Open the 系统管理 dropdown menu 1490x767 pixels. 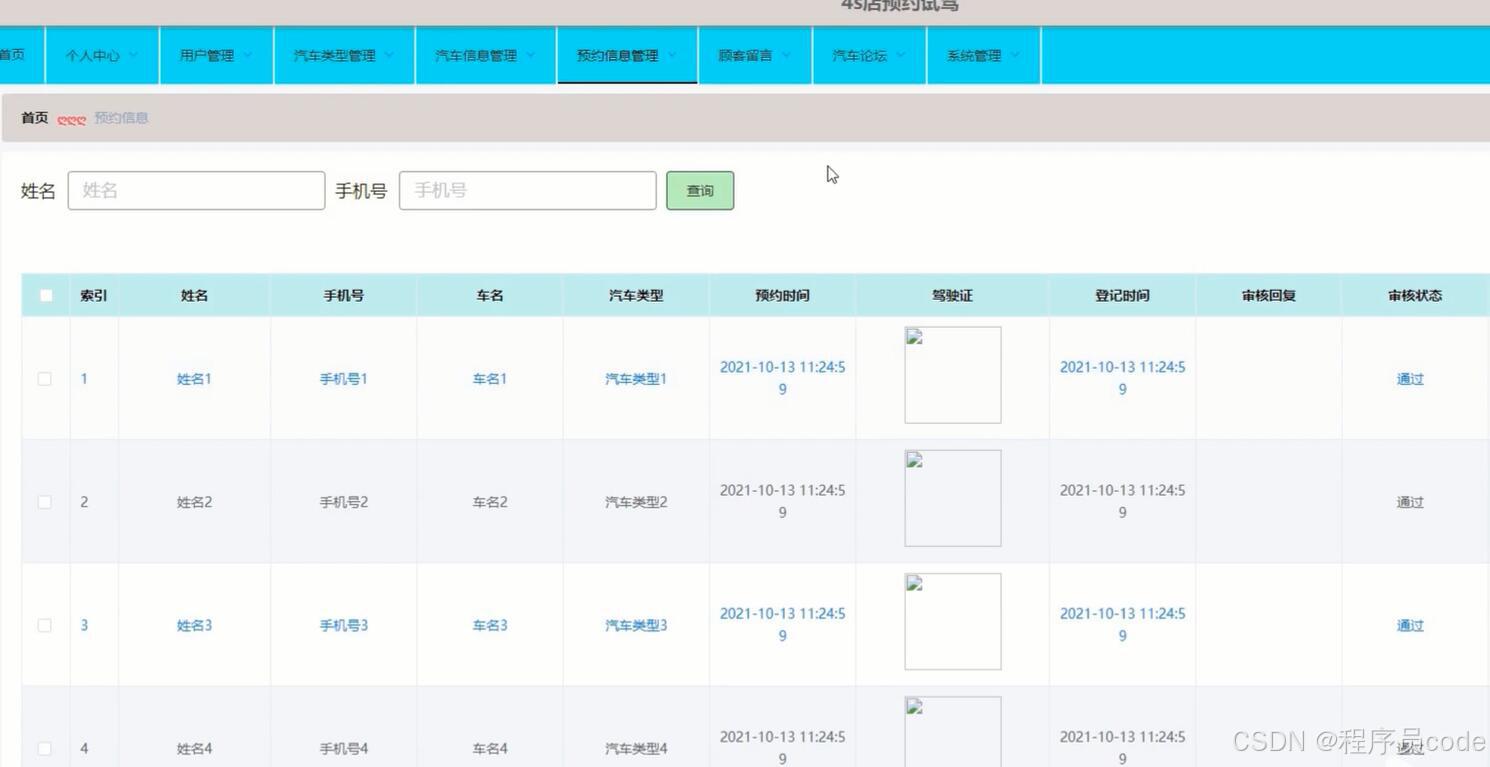click(x=974, y=55)
